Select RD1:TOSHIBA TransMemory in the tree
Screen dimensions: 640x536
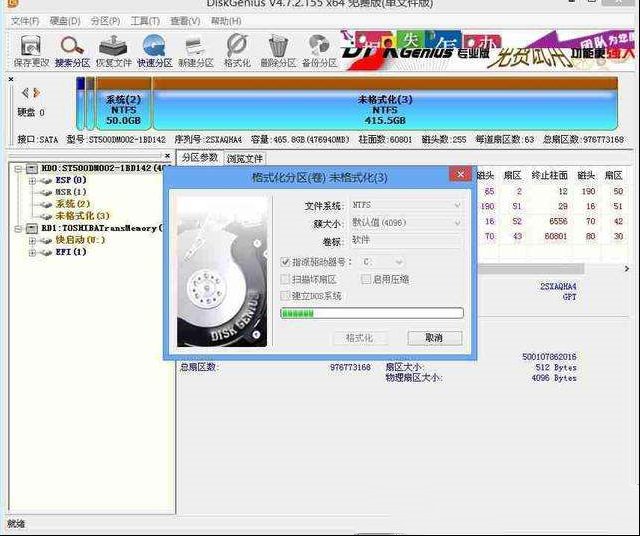click(102, 228)
